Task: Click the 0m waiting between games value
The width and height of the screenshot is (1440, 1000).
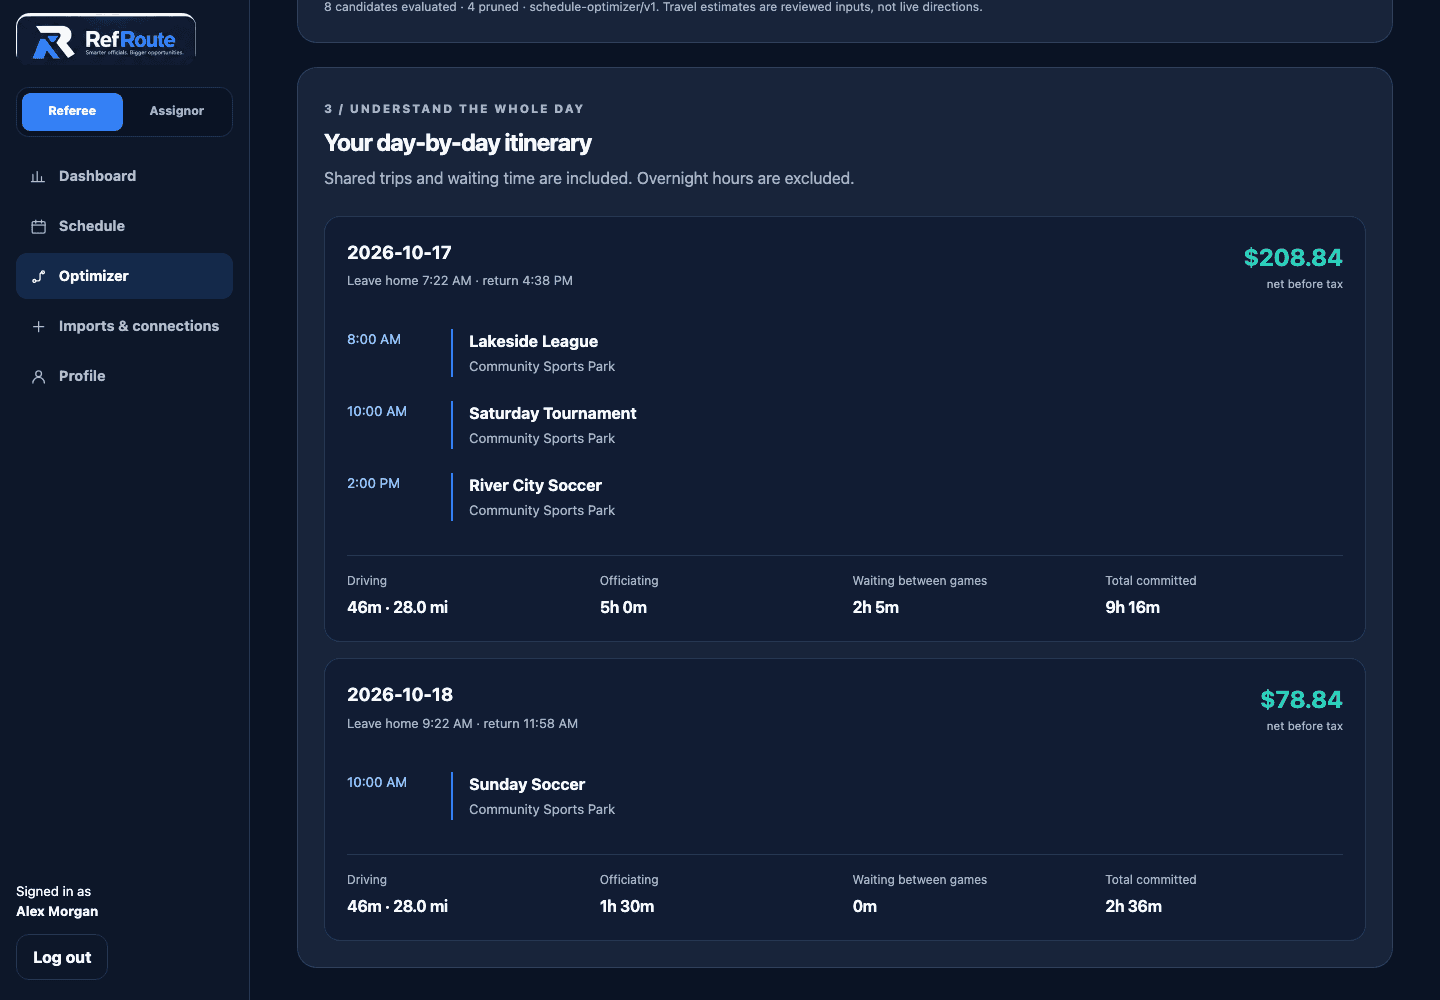Action: 864,907
